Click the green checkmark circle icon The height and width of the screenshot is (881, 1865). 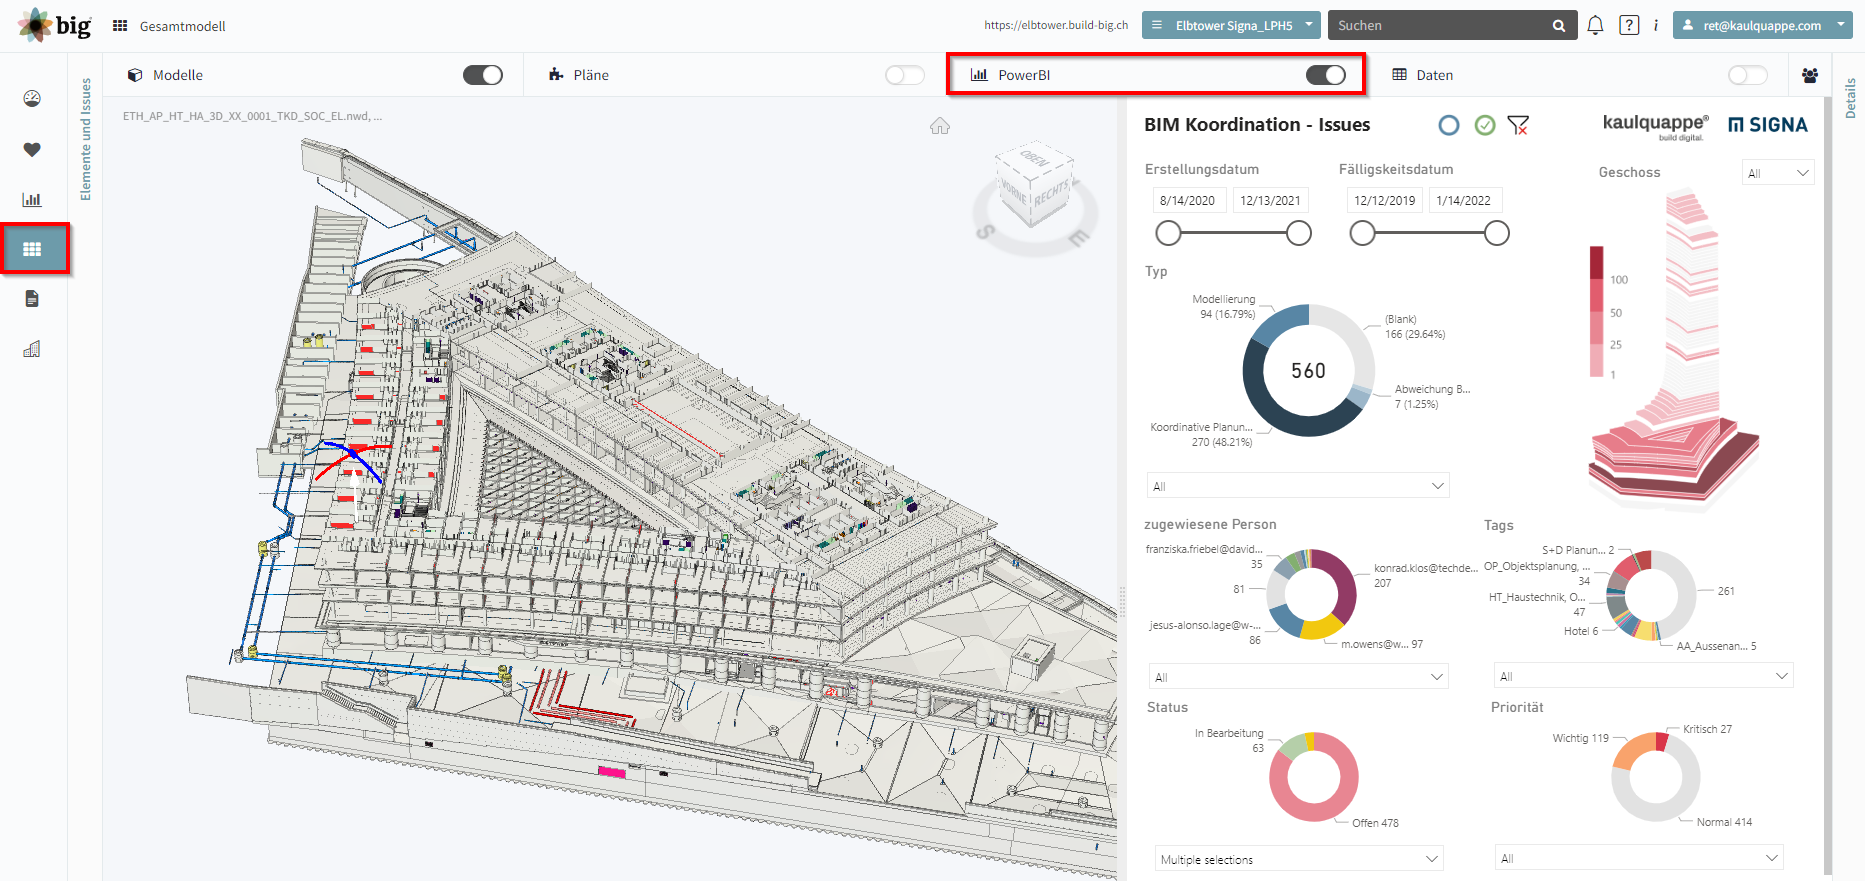click(x=1485, y=125)
